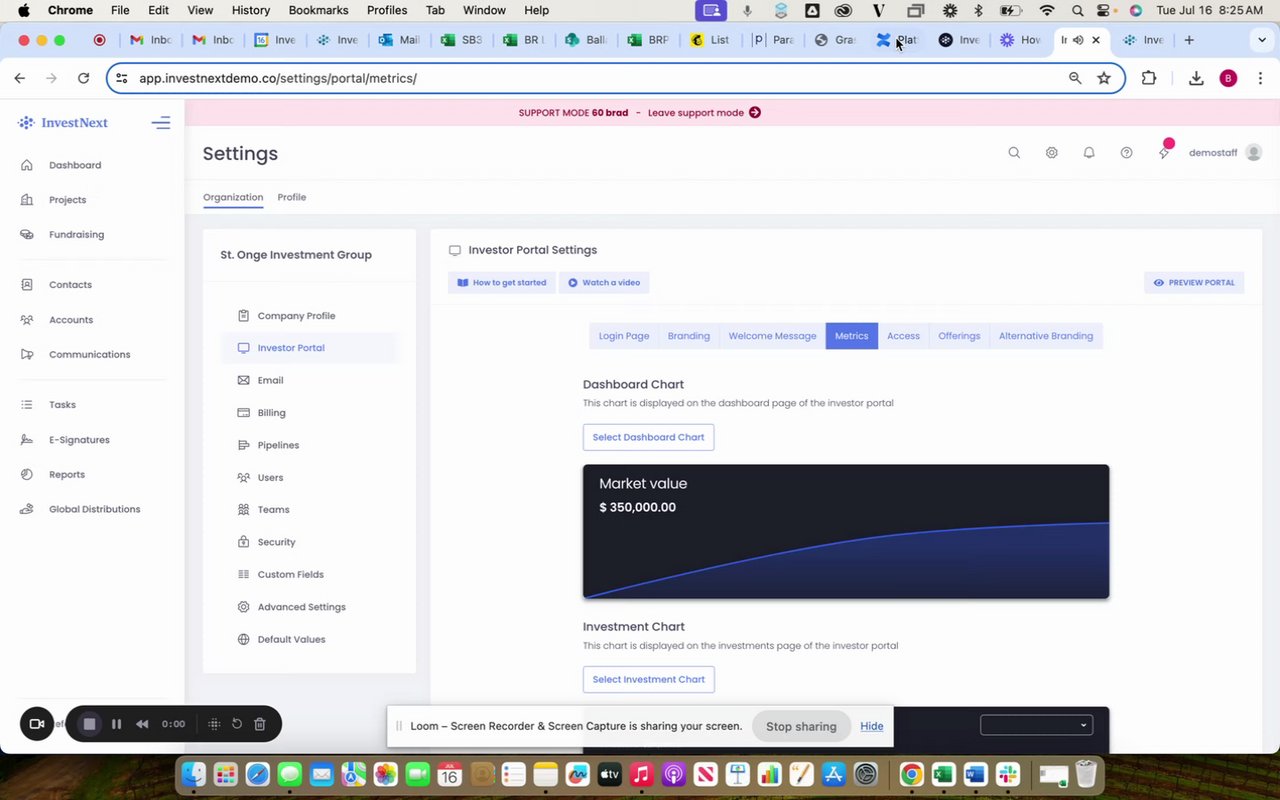Mute the audio-playing browser tab
The height and width of the screenshot is (800, 1280).
pos(1078,40)
